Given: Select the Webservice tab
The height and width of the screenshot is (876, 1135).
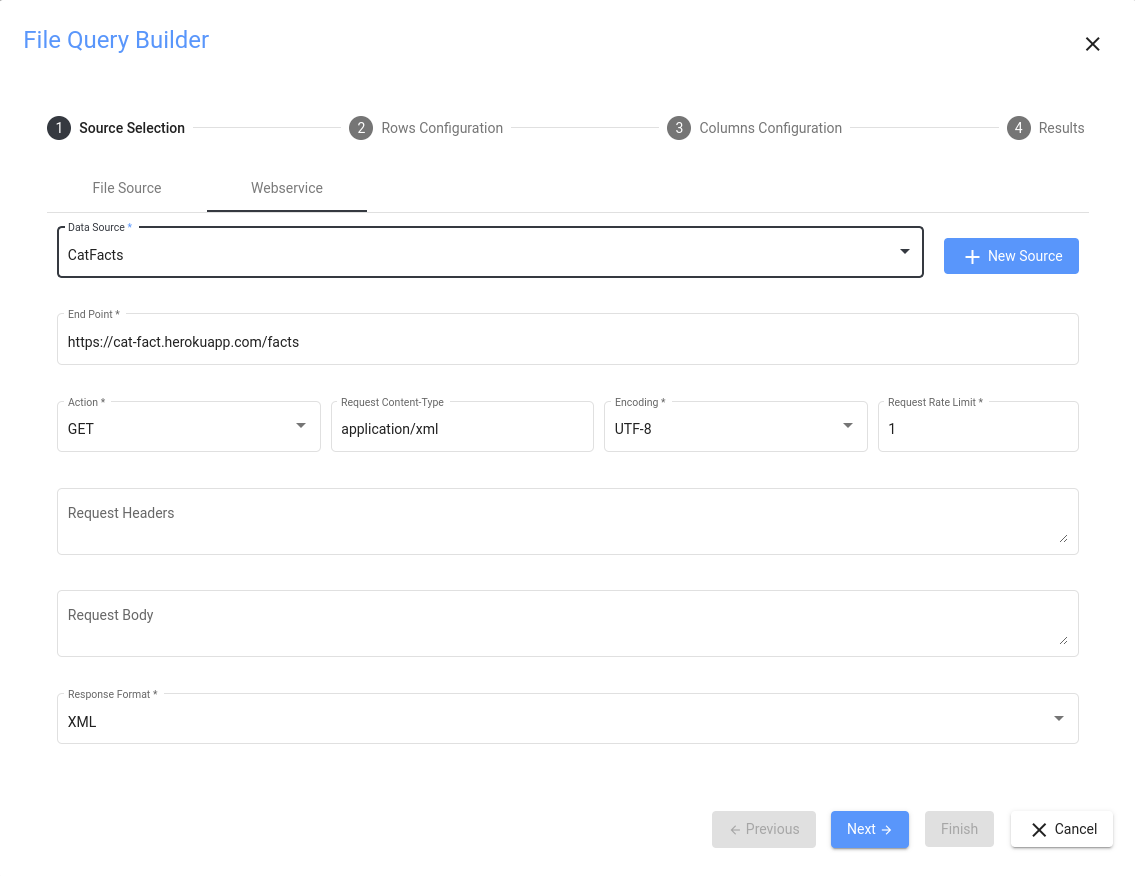Looking at the screenshot, I should (287, 188).
